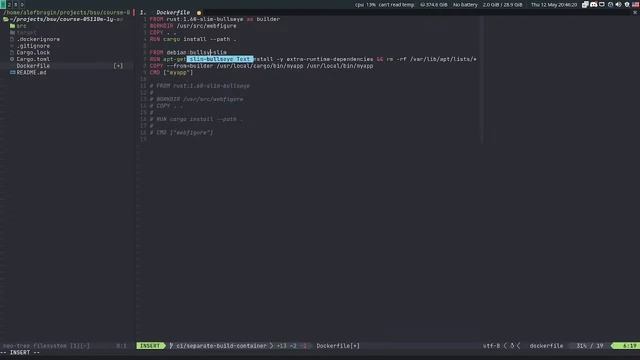Image resolution: width=640 pixels, height=360 pixels.
Task: Click the FROM debian:bullseye-slim line
Action: [188, 52]
